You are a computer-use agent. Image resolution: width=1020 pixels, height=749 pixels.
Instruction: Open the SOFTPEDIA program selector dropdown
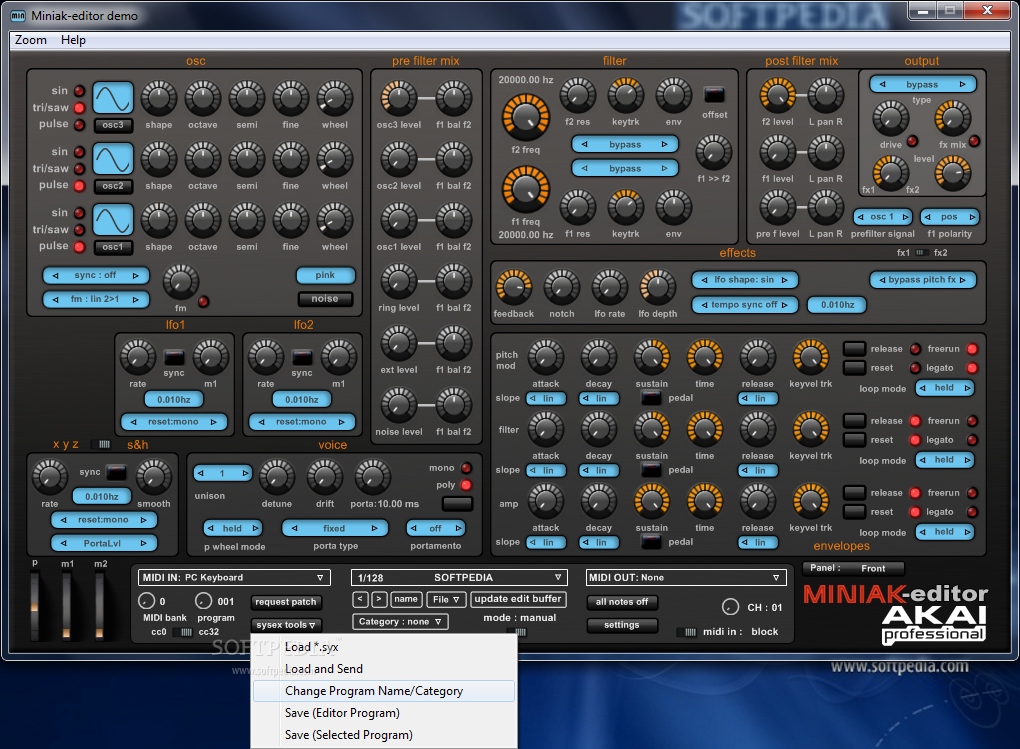[x=459, y=578]
